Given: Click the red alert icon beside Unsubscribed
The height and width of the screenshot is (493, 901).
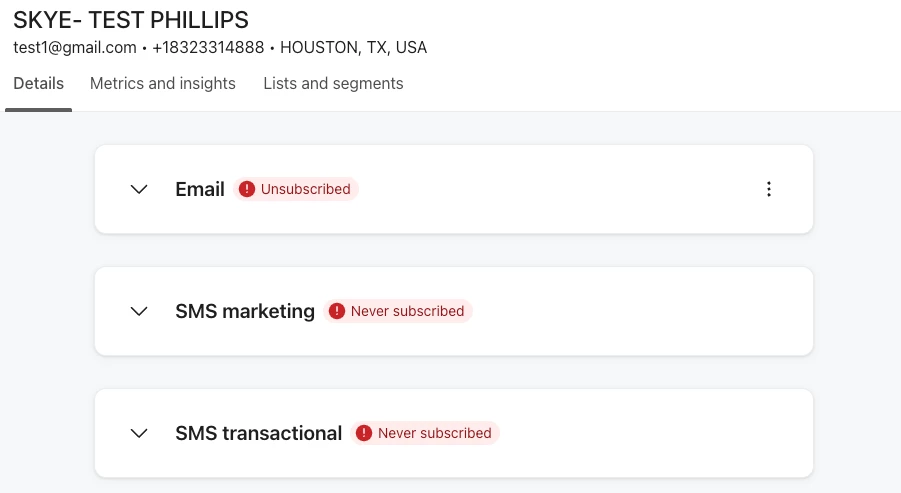Looking at the screenshot, I should pyautogui.click(x=247, y=189).
